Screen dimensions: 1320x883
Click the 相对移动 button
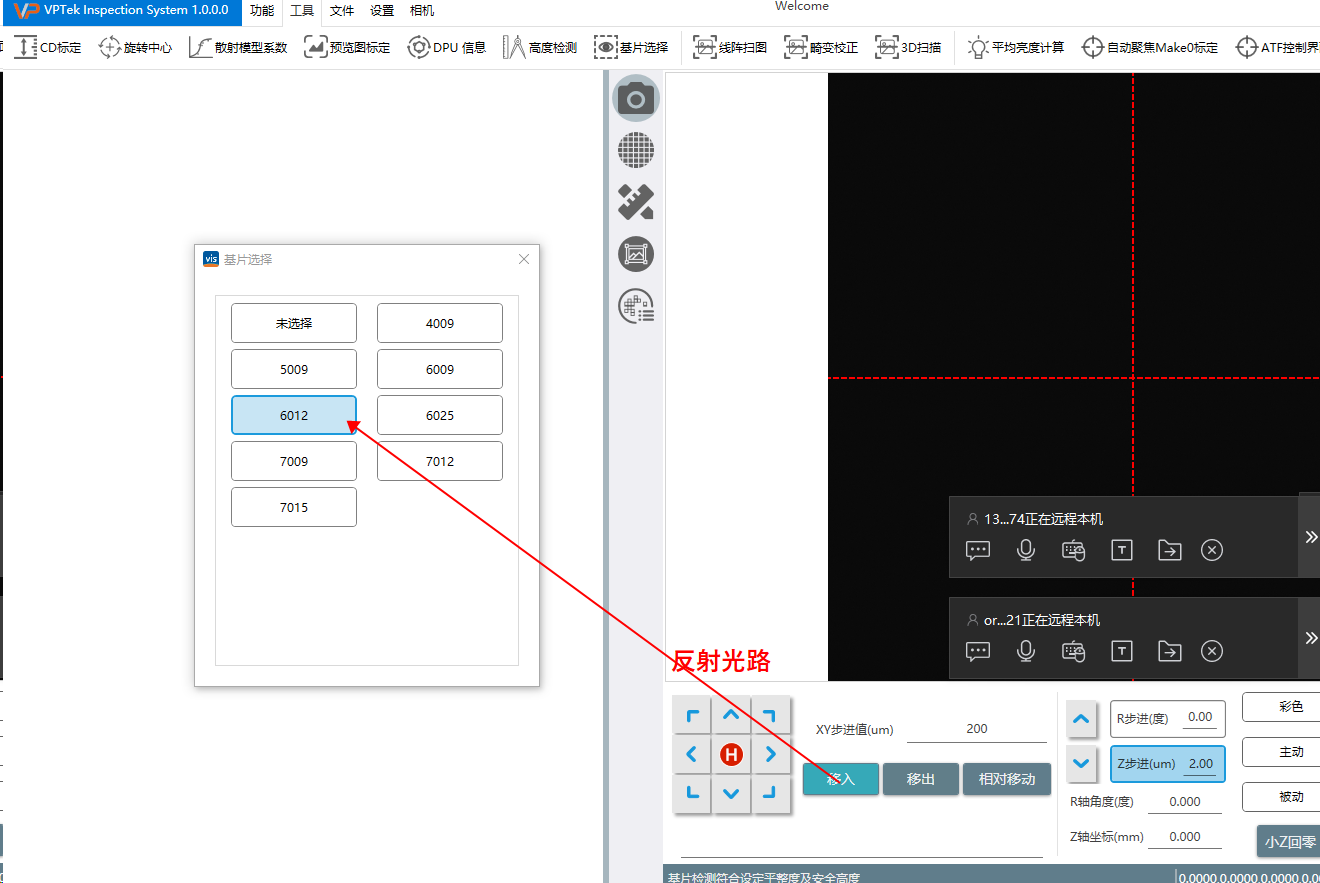pyautogui.click(x=1006, y=779)
